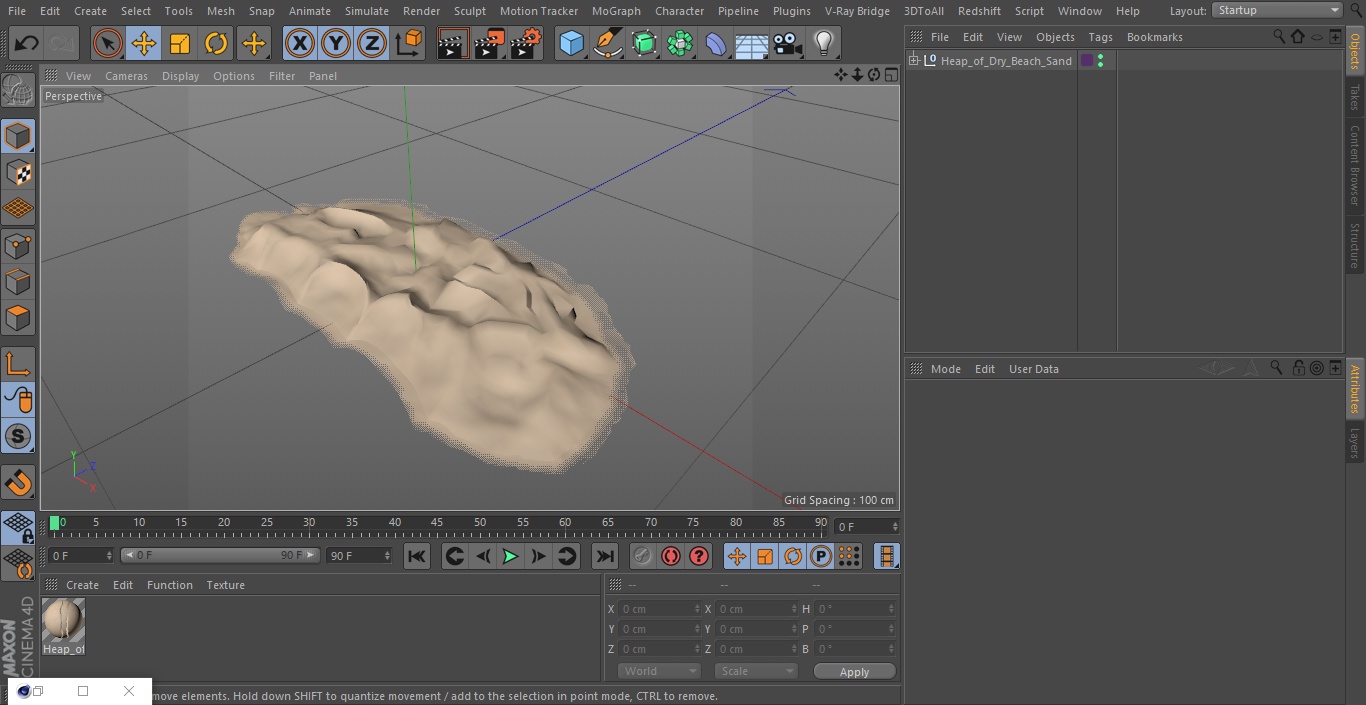Screen dimensions: 1366x705
Task: Toggle Z axis lock
Action: 372,43
